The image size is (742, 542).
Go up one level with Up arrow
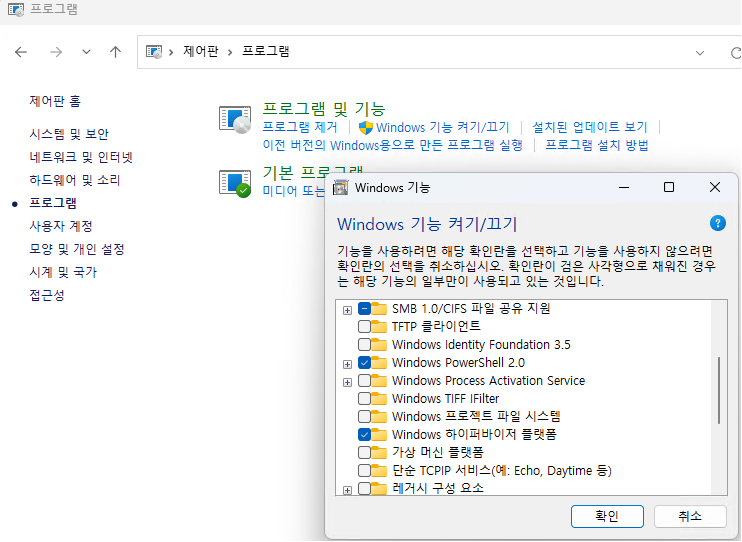pos(115,52)
